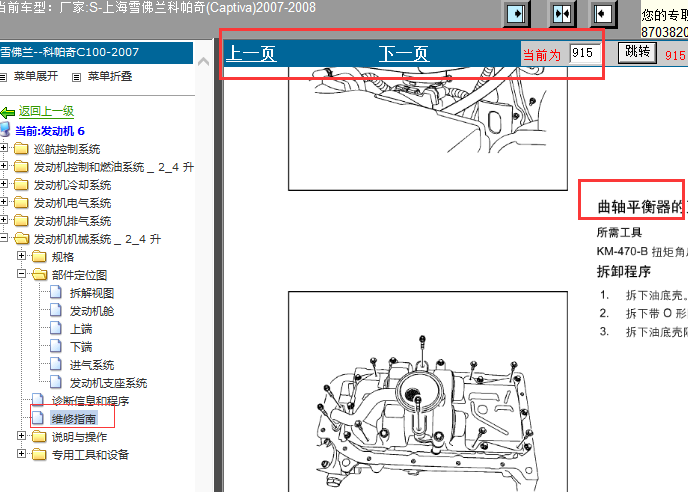Click 菜单展开 to expand menu

pyautogui.click(x=36, y=76)
